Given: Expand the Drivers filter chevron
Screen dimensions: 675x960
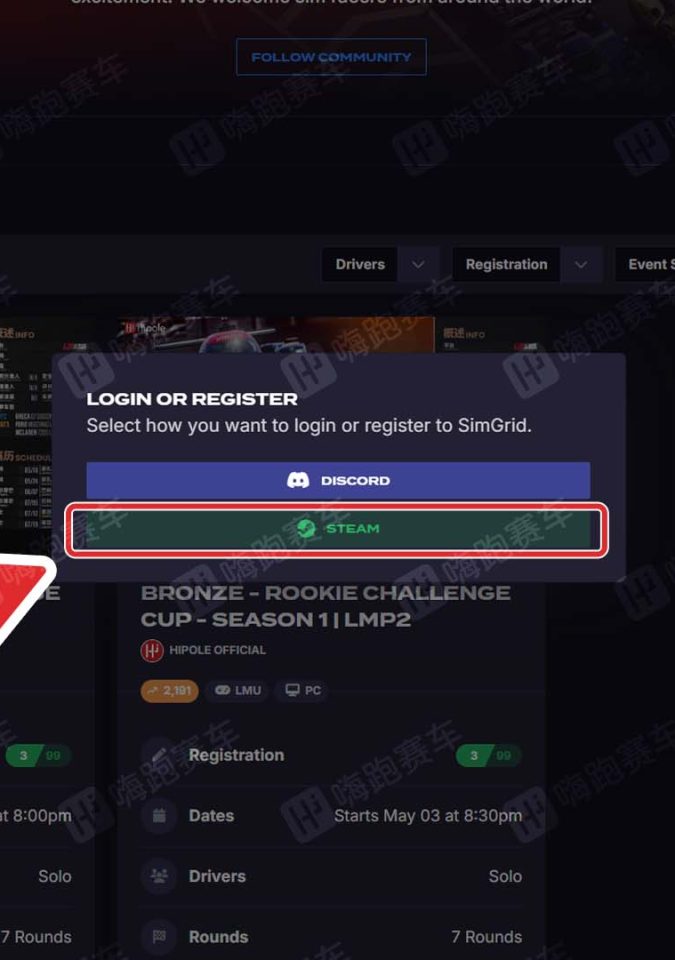Looking at the screenshot, I should (x=418, y=264).
